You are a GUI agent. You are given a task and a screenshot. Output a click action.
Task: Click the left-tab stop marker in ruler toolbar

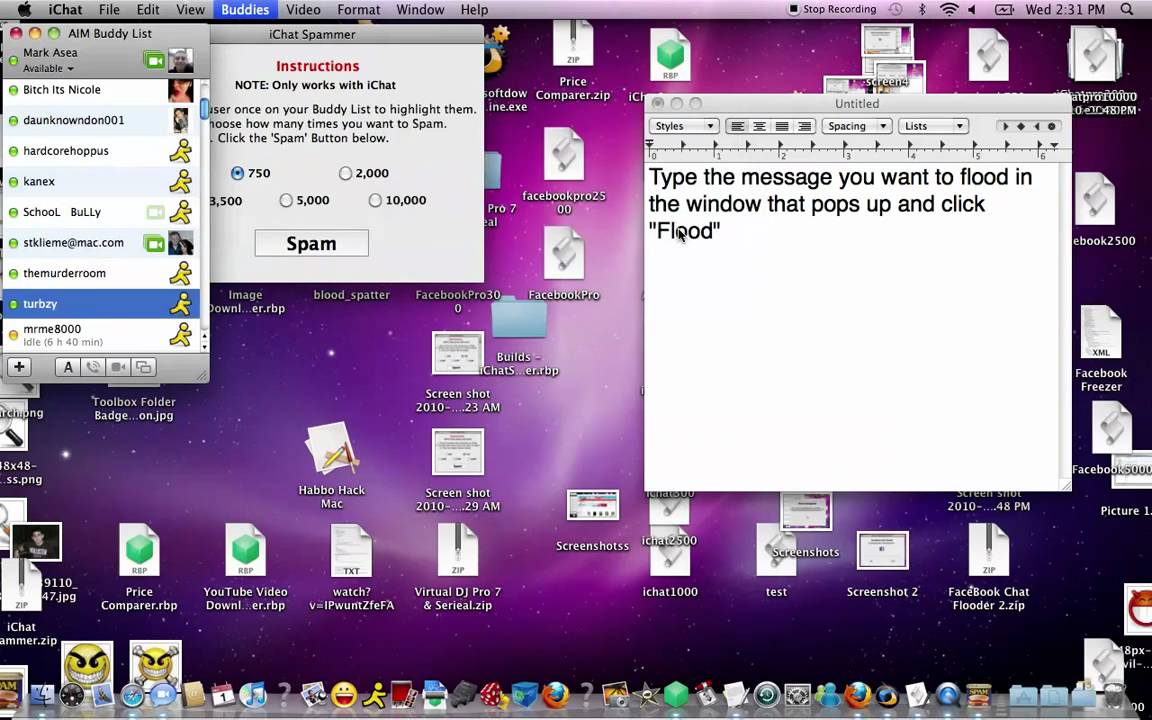tap(1006, 126)
